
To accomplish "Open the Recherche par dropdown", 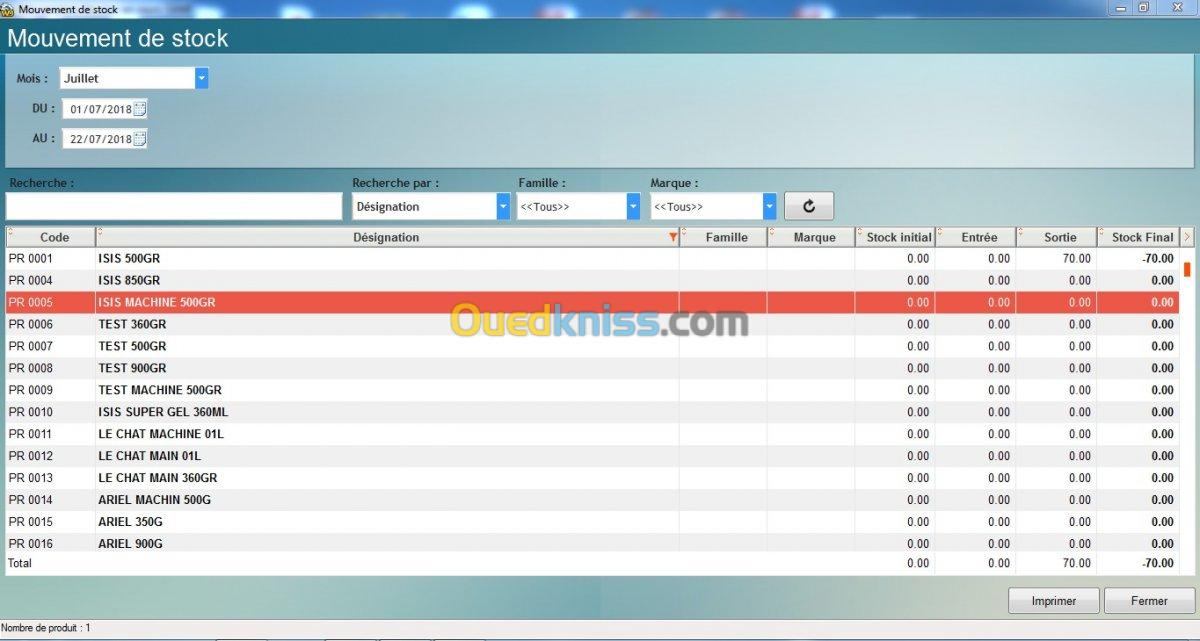I will [503, 206].
